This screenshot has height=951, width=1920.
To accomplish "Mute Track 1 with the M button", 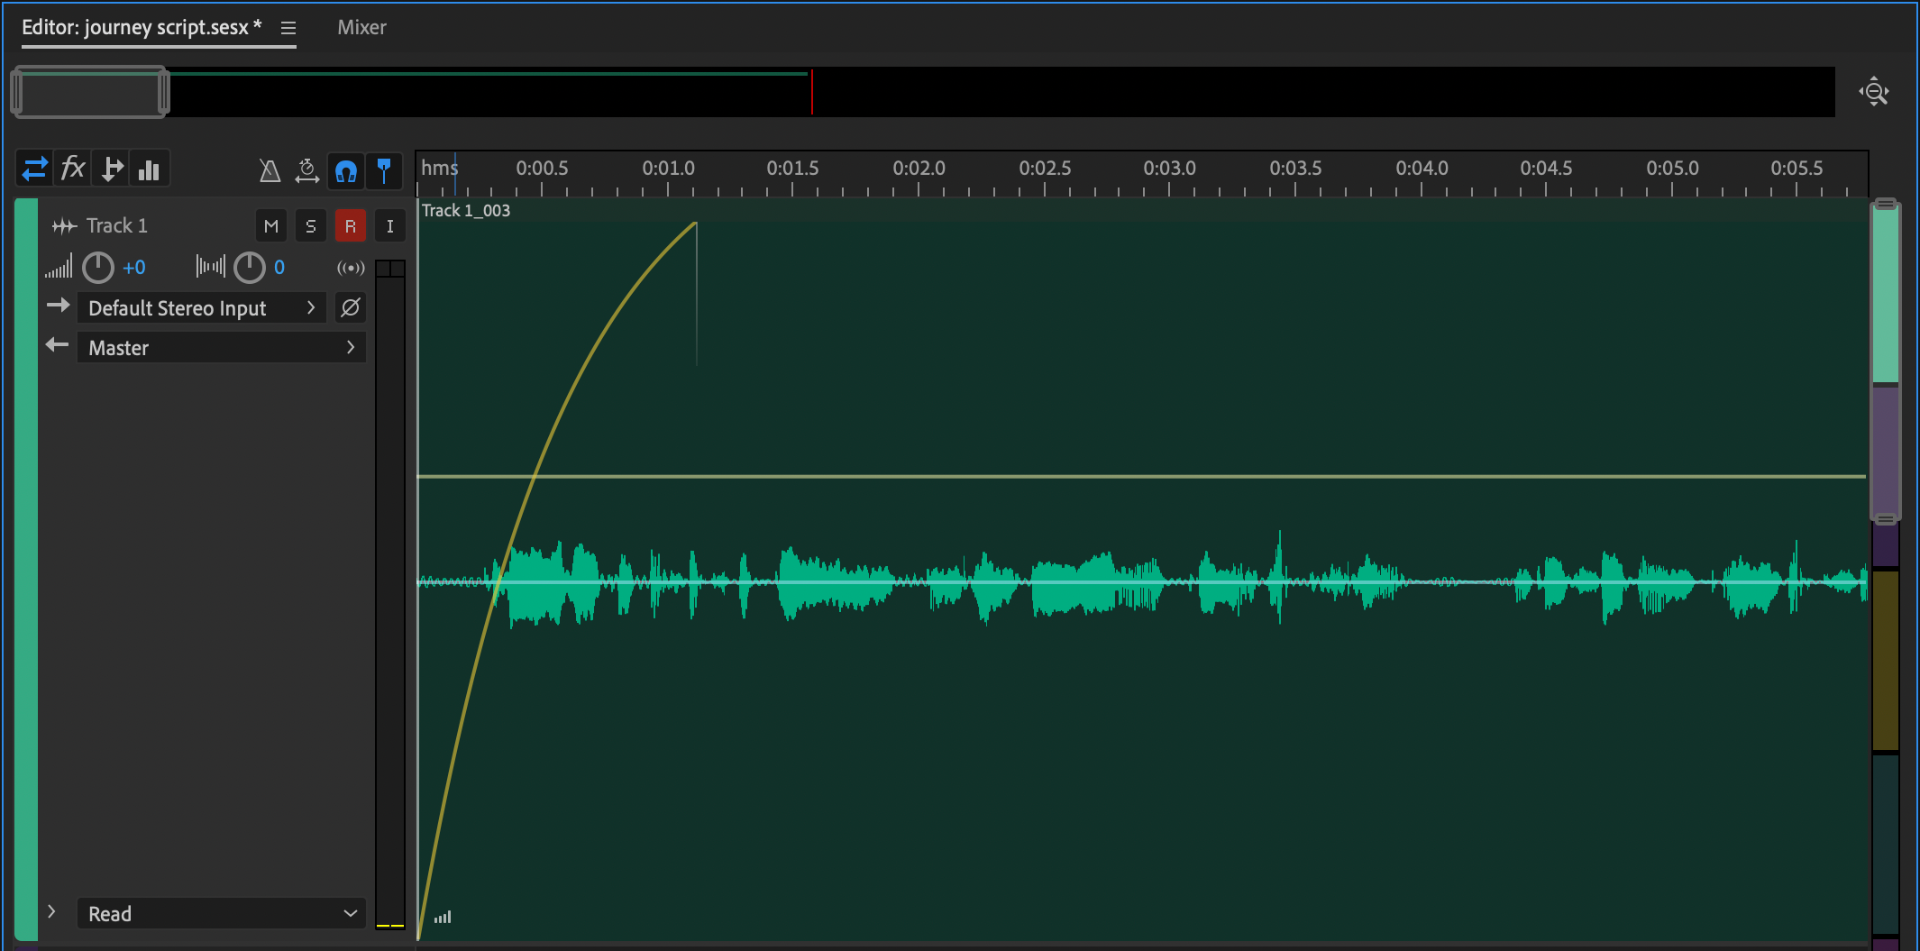I will click(x=271, y=227).
